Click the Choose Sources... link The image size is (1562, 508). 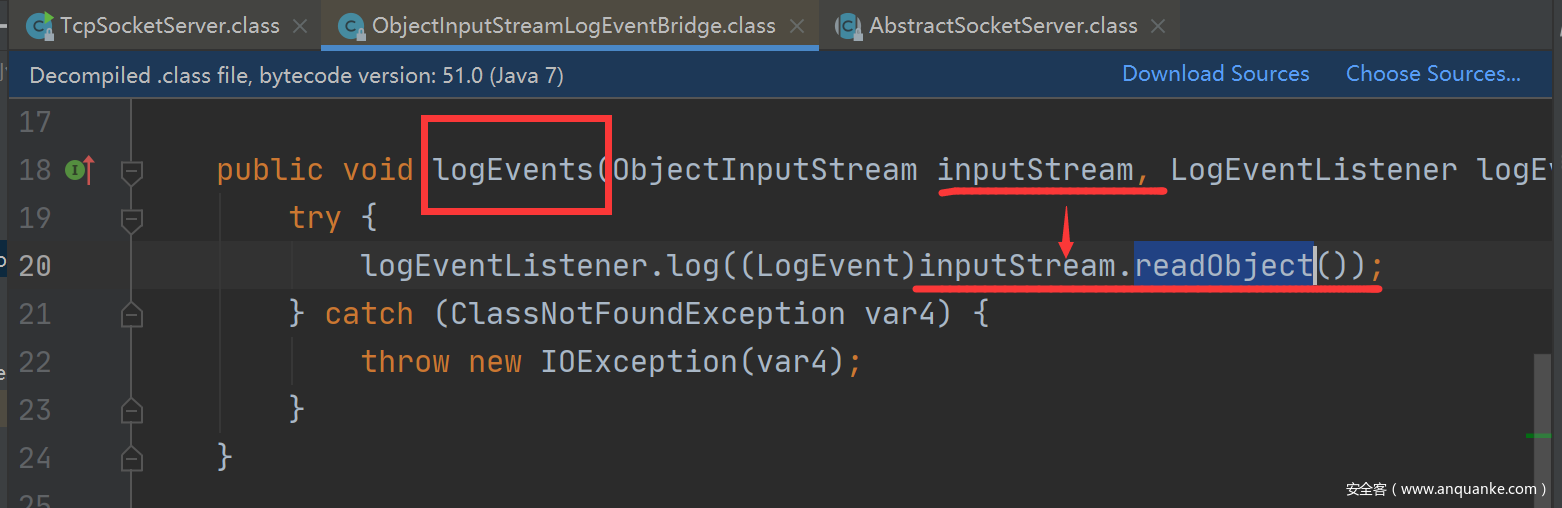[1432, 74]
